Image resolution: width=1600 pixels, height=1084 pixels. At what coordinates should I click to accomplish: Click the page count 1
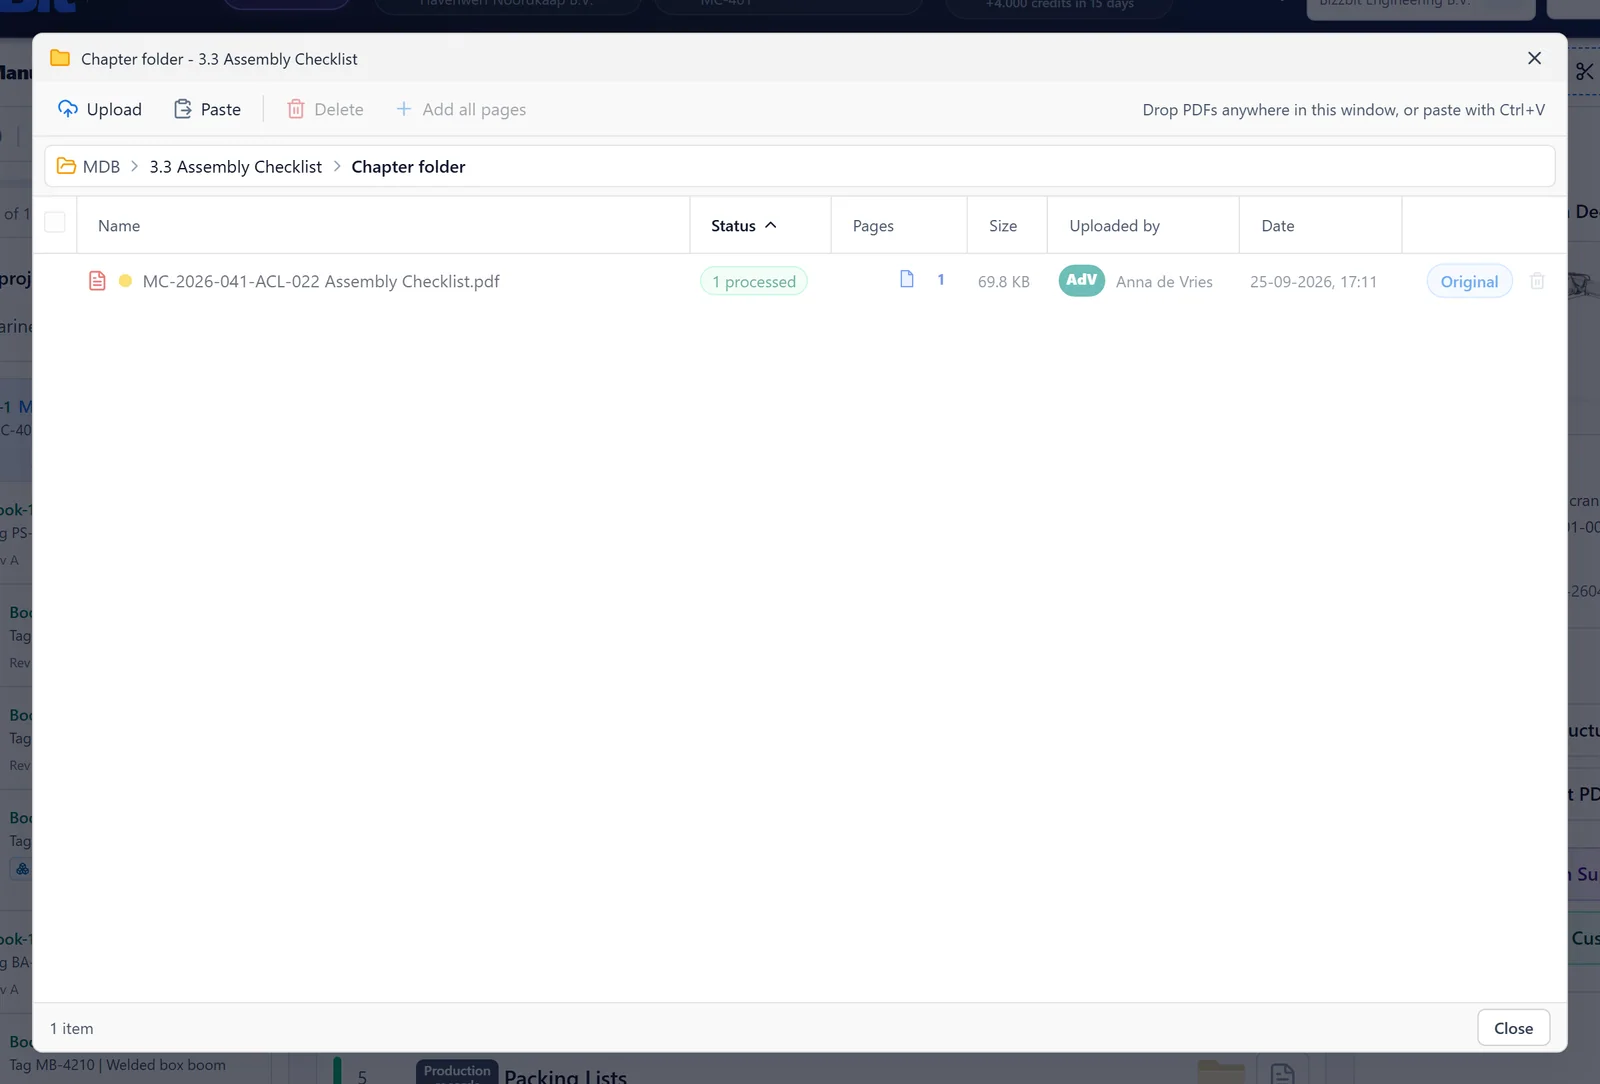pyautogui.click(x=941, y=280)
